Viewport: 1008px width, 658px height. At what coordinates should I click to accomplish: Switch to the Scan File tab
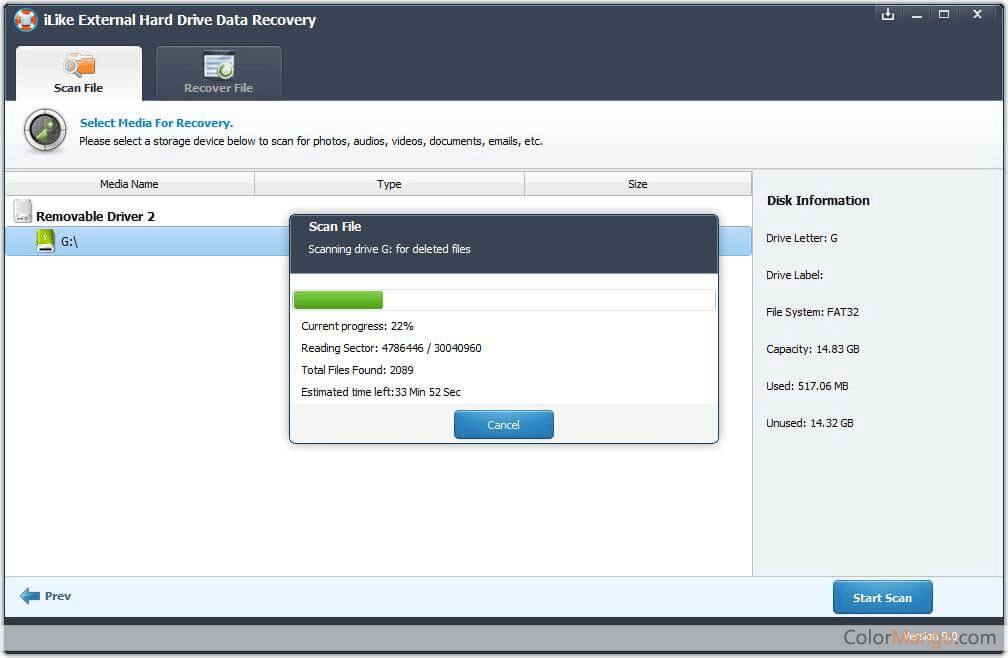[79, 73]
